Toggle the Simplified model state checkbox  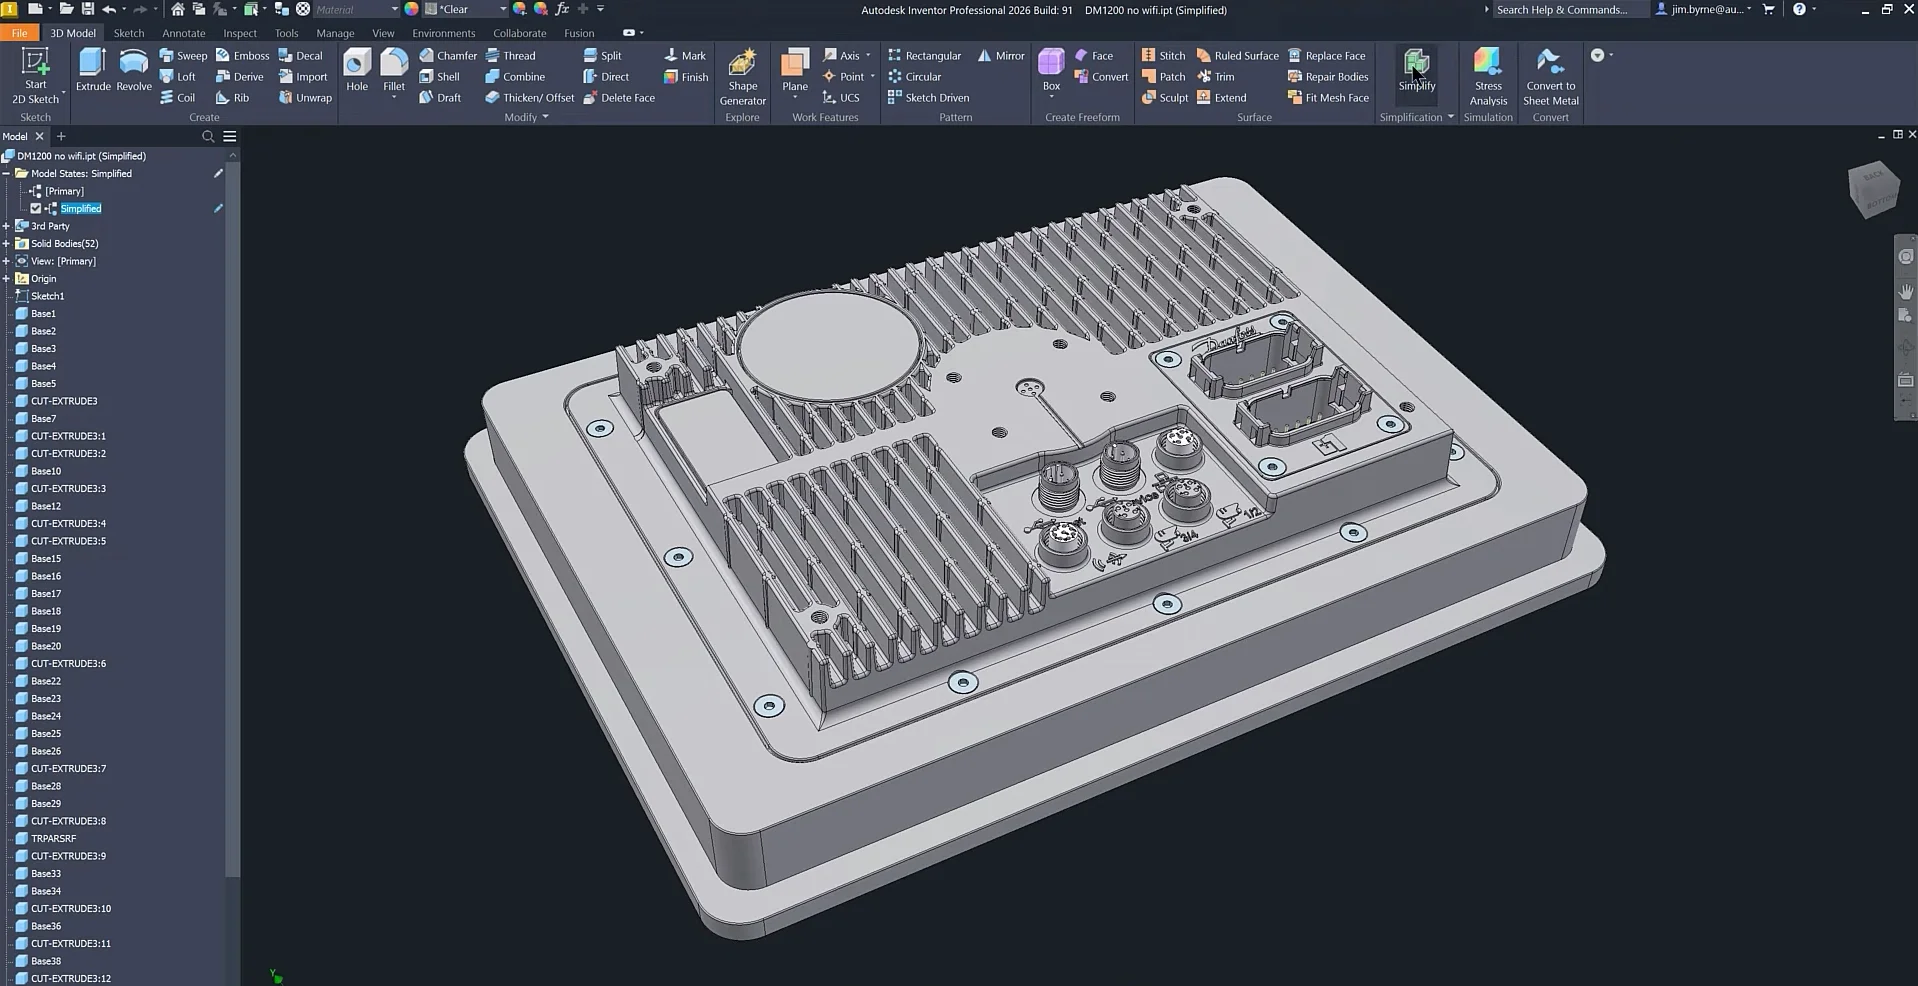(x=36, y=208)
